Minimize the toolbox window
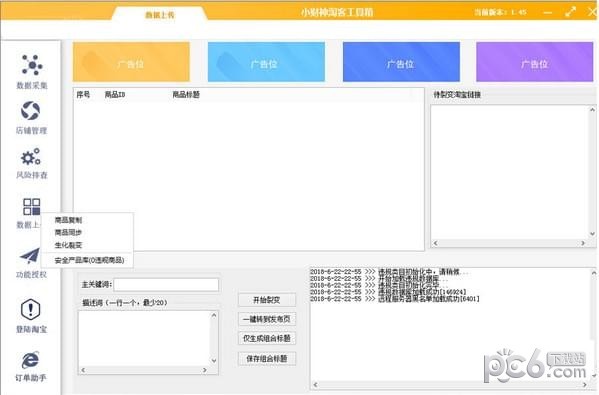 548,13
